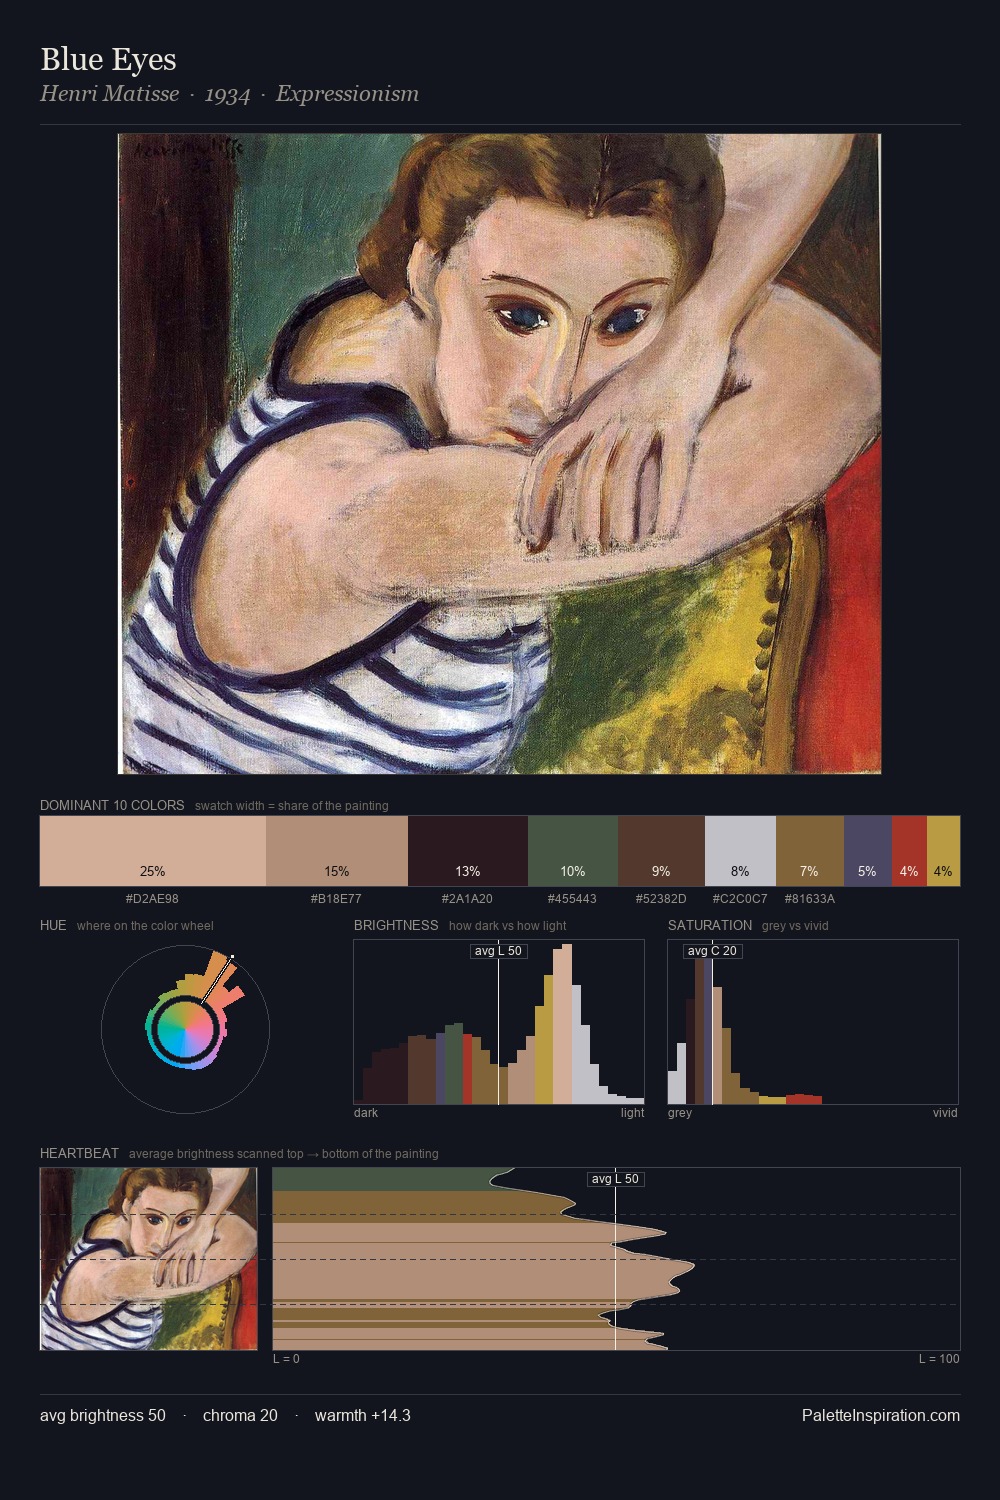Click the 13% dark swatch #2A1A20
1000x1500 pixels.
[468, 851]
